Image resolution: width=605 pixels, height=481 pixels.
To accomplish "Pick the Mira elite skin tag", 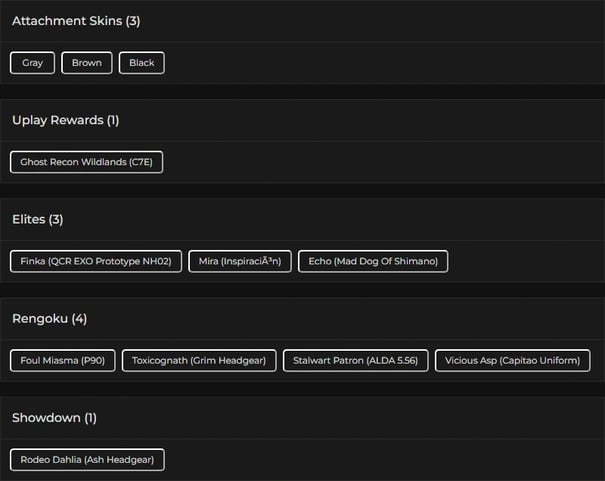I will coord(240,261).
